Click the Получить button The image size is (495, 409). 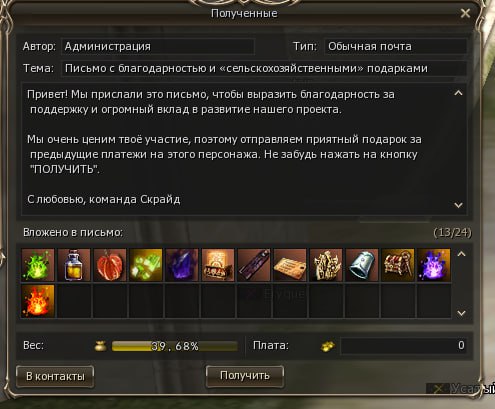coord(245,376)
